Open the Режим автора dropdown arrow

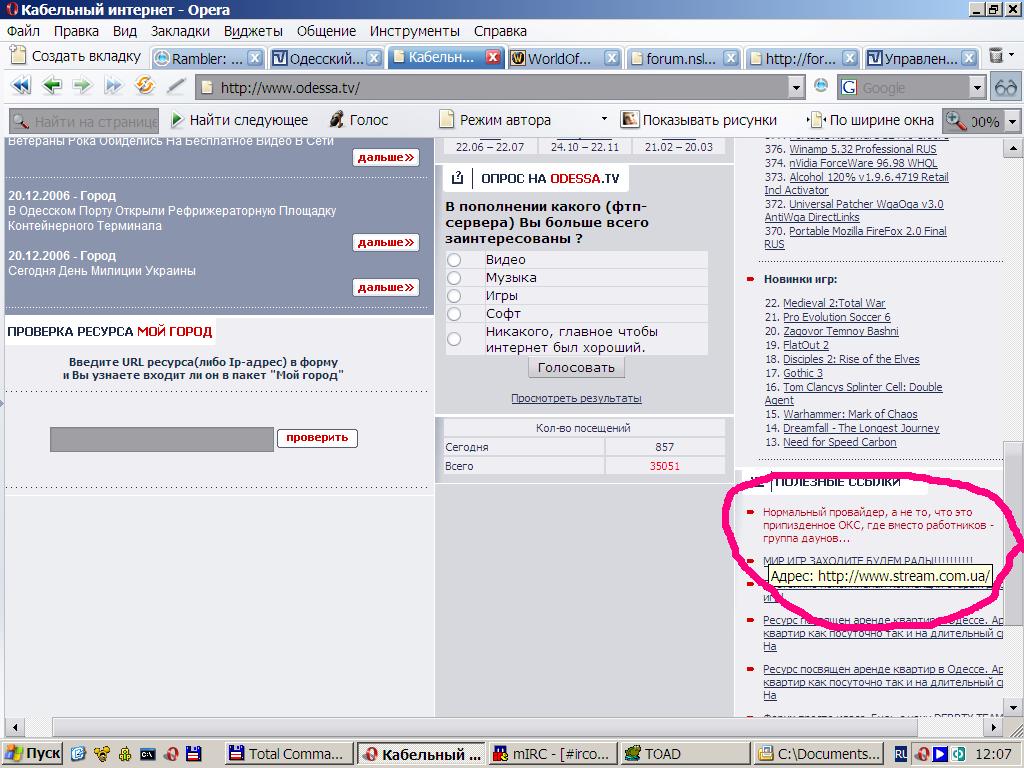point(604,119)
